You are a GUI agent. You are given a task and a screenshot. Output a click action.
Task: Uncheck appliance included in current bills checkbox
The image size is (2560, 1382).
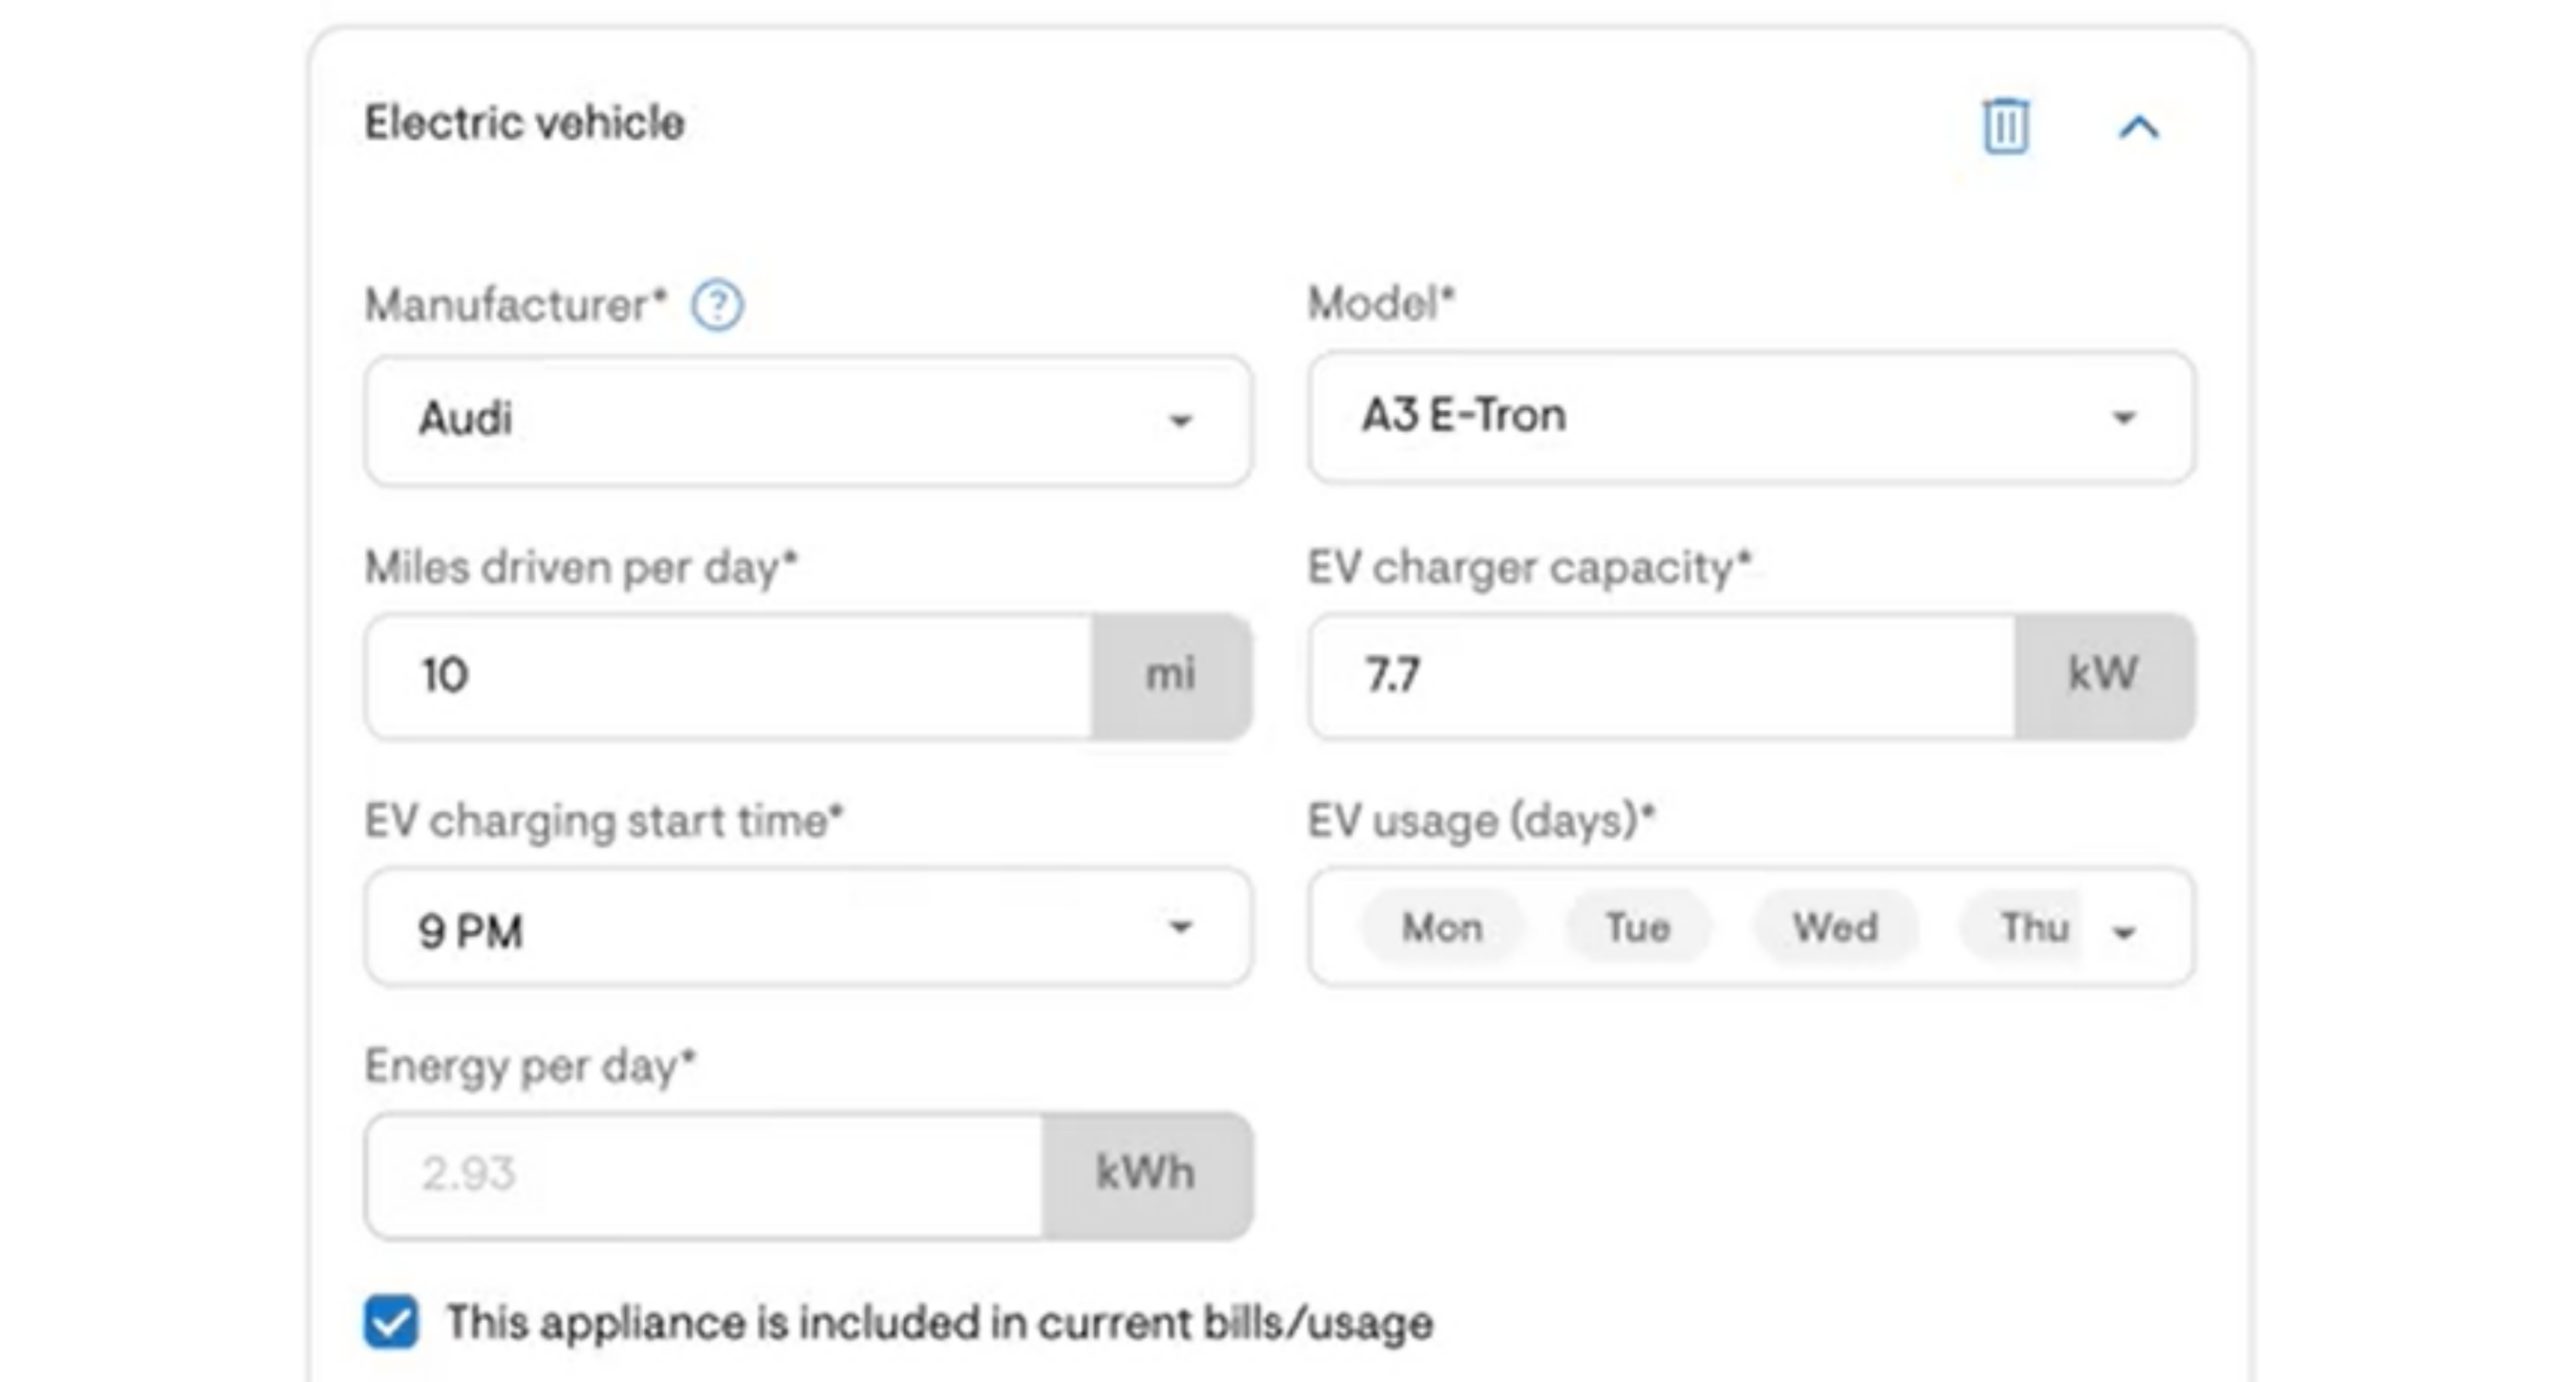pyautogui.click(x=391, y=1322)
